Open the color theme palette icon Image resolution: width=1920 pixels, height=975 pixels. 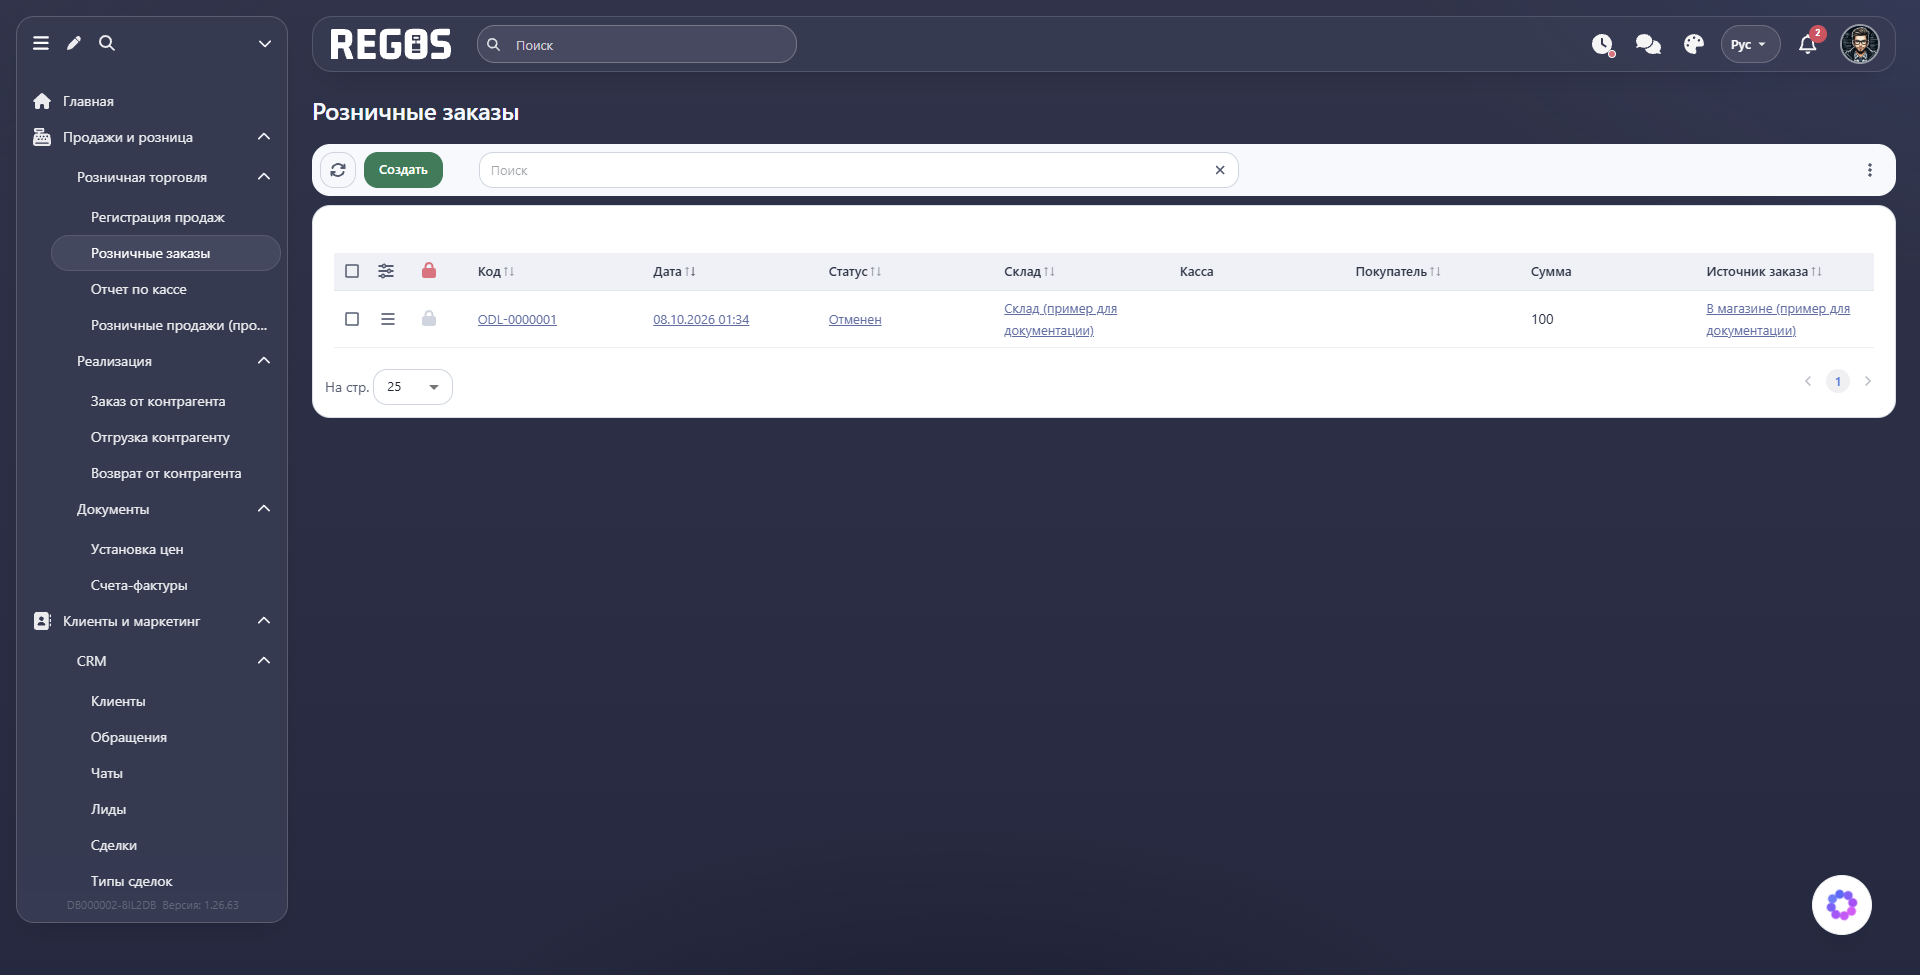[1694, 44]
